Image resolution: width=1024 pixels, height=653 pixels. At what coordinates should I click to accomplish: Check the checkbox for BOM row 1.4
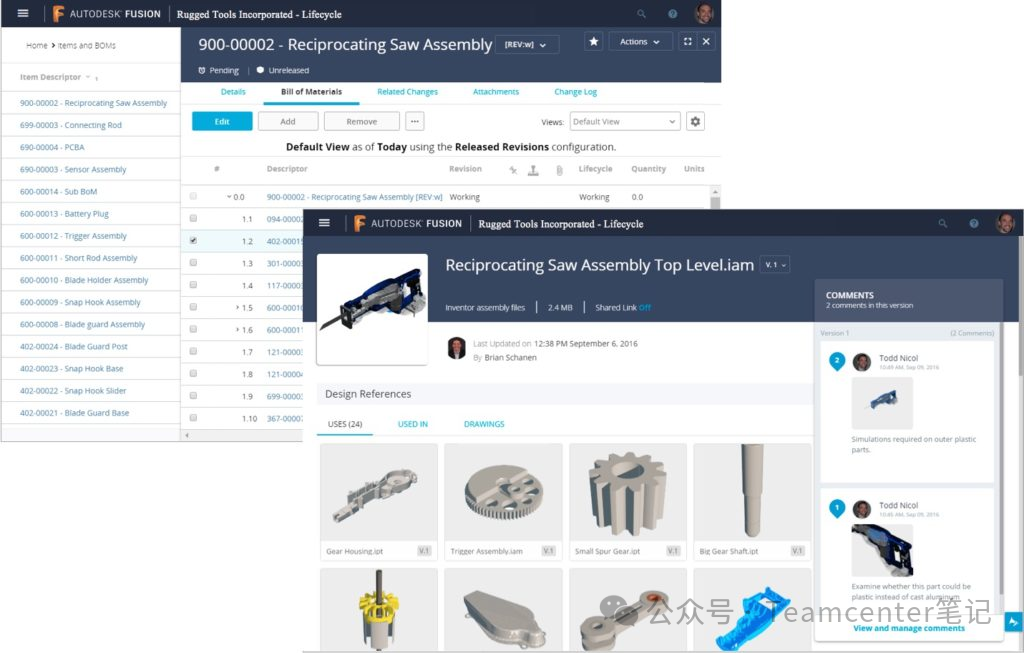193,285
